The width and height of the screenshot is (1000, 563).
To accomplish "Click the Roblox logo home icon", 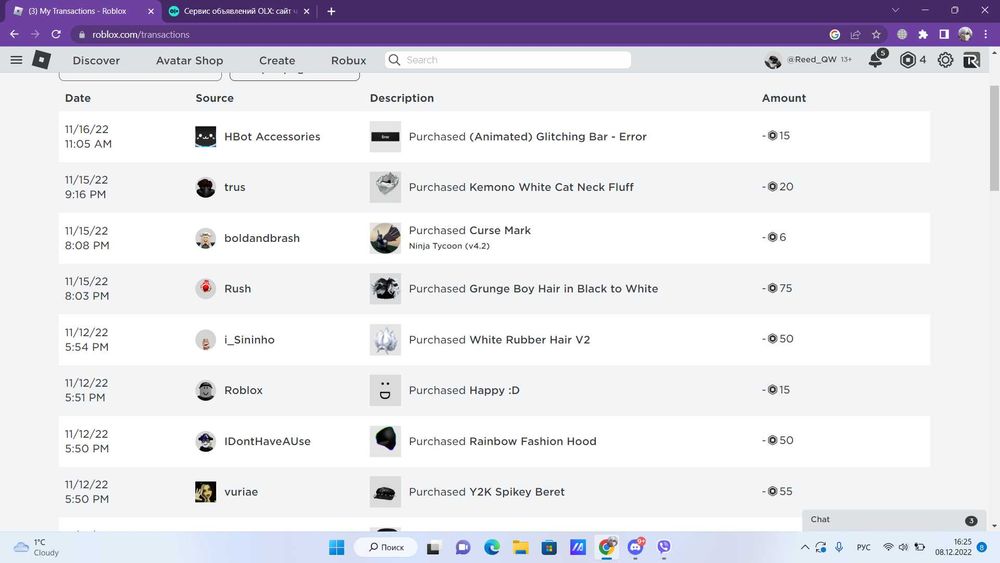I will click(41, 60).
